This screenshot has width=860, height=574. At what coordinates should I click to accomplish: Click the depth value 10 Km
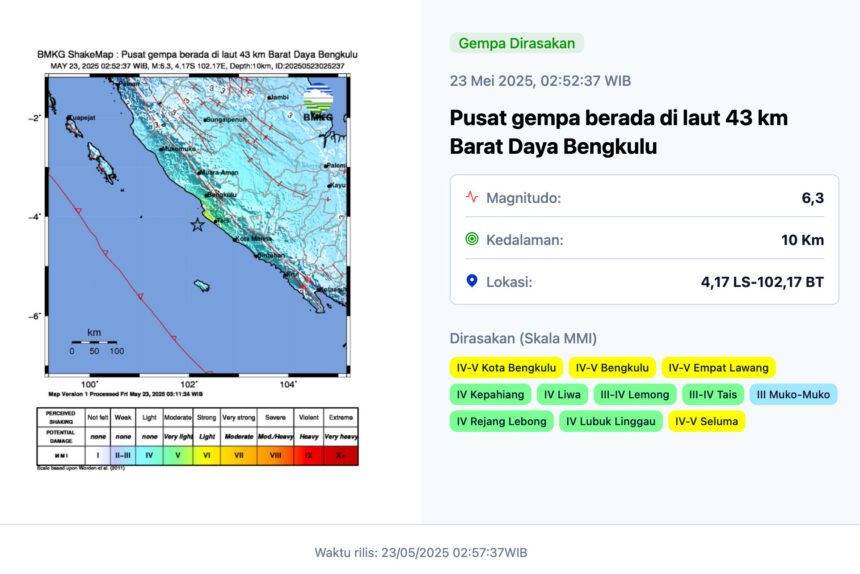(802, 240)
